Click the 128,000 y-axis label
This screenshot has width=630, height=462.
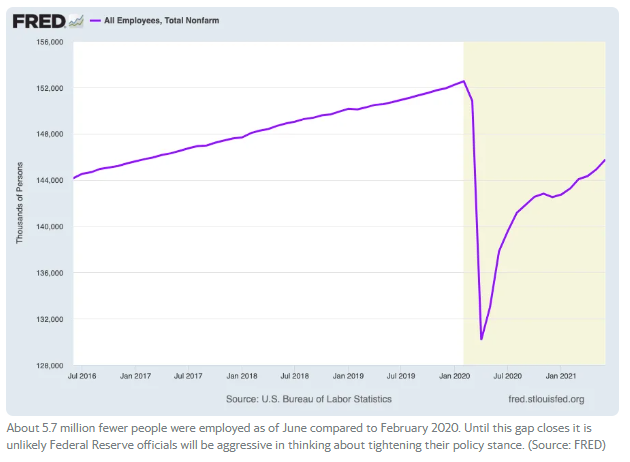click(50, 365)
